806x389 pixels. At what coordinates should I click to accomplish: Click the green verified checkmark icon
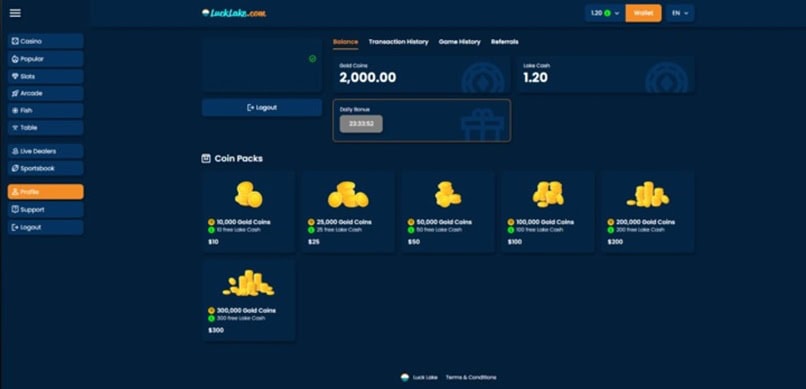[x=313, y=59]
